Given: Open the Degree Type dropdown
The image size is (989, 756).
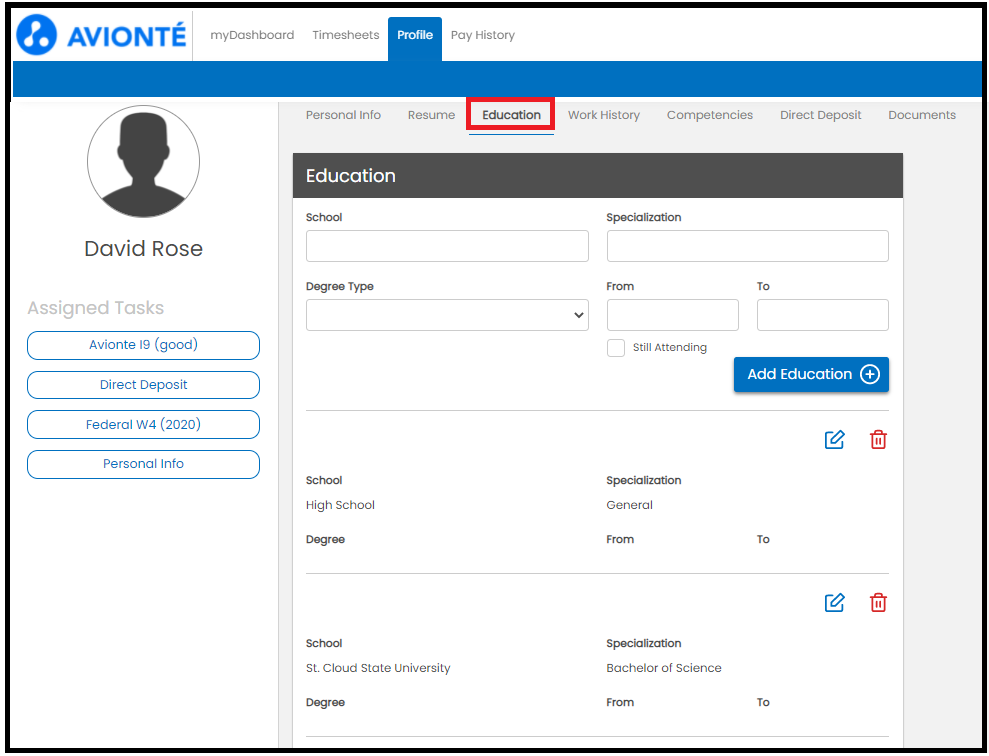Looking at the screenshot, I should click(x=447, y=314).
